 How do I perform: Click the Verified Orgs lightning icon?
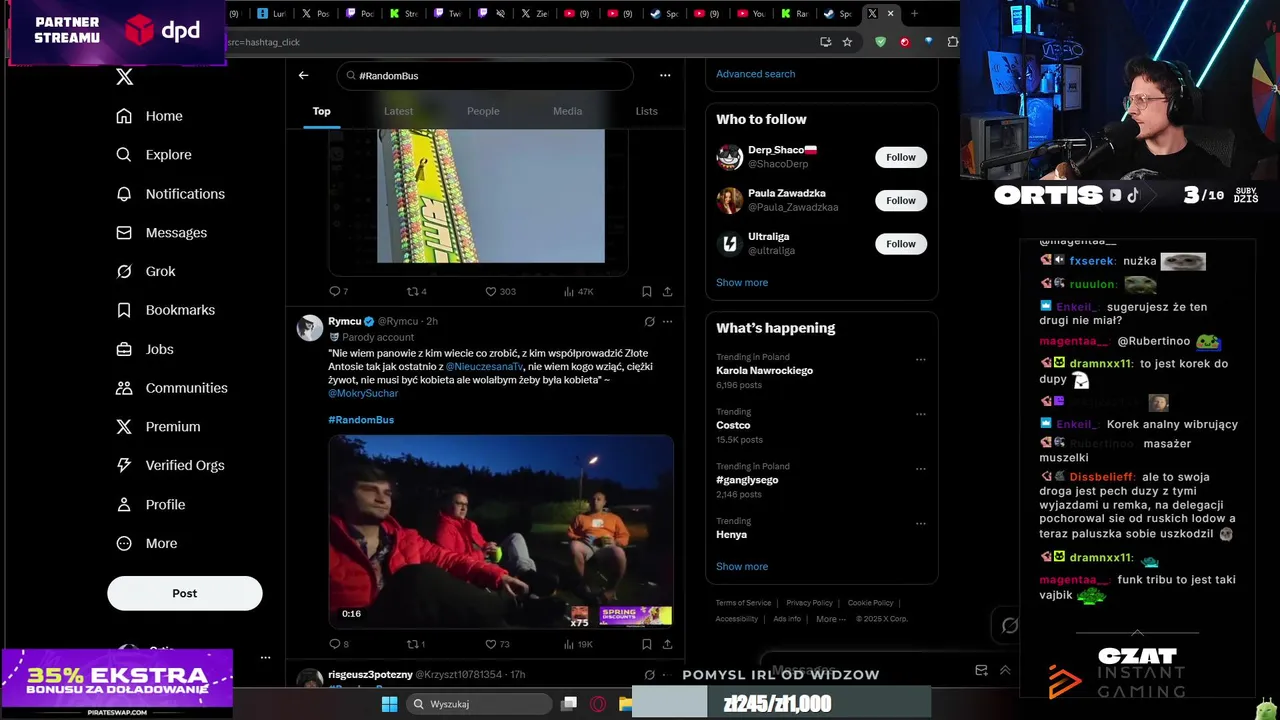124,465
